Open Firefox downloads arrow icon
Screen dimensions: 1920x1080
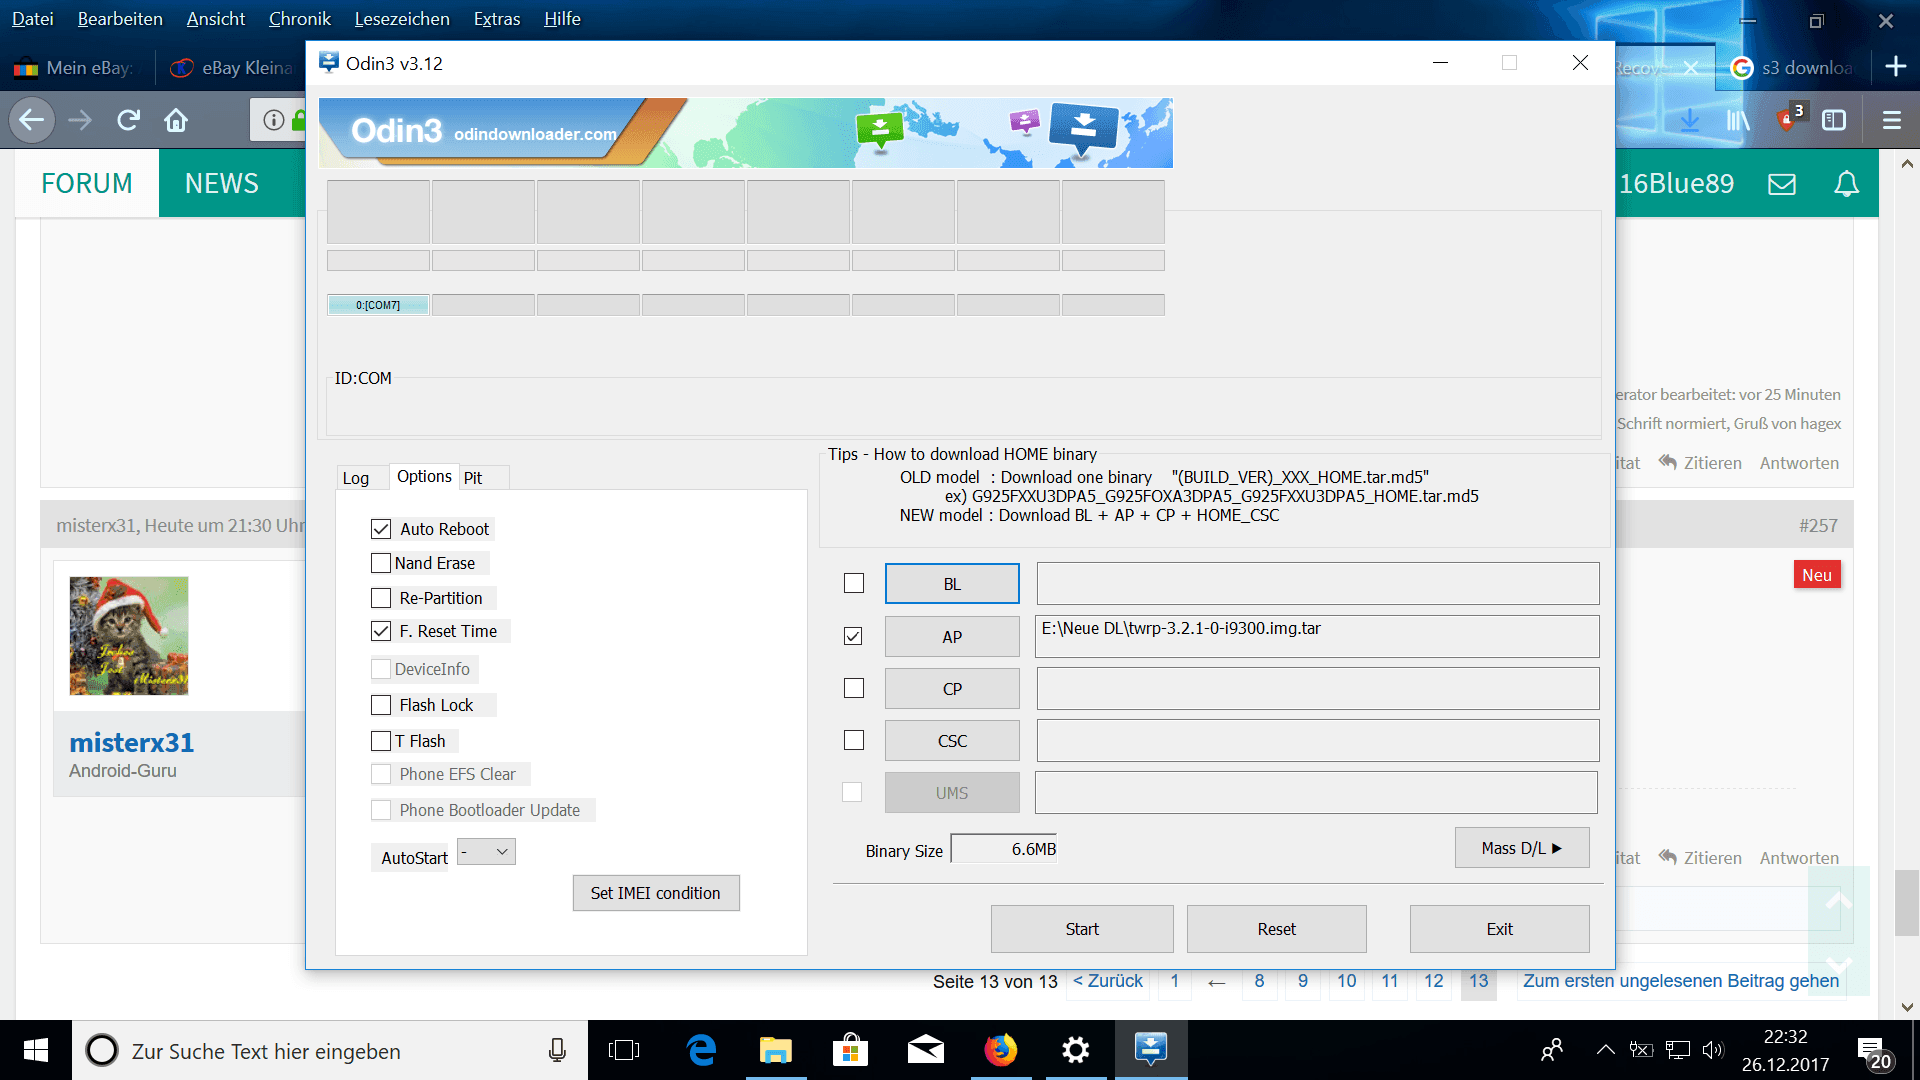tap(1690, 121)
